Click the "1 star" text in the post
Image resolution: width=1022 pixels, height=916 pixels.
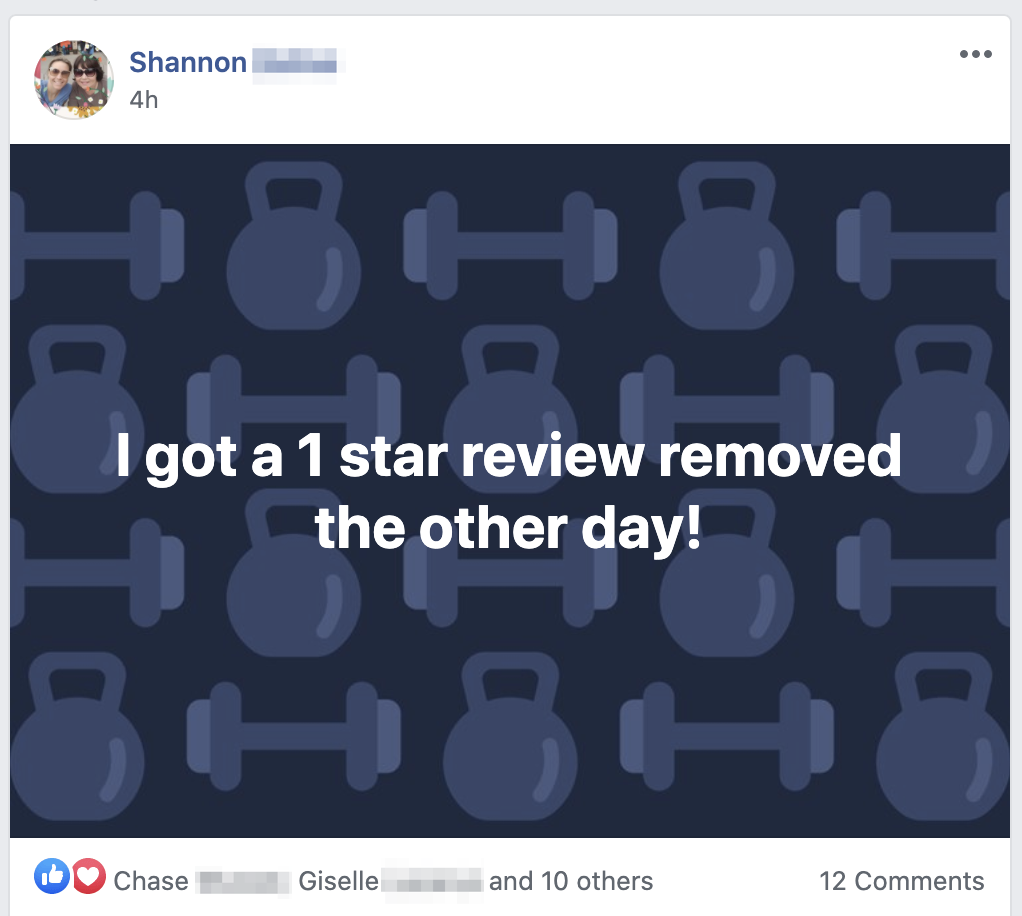(372, 455)
